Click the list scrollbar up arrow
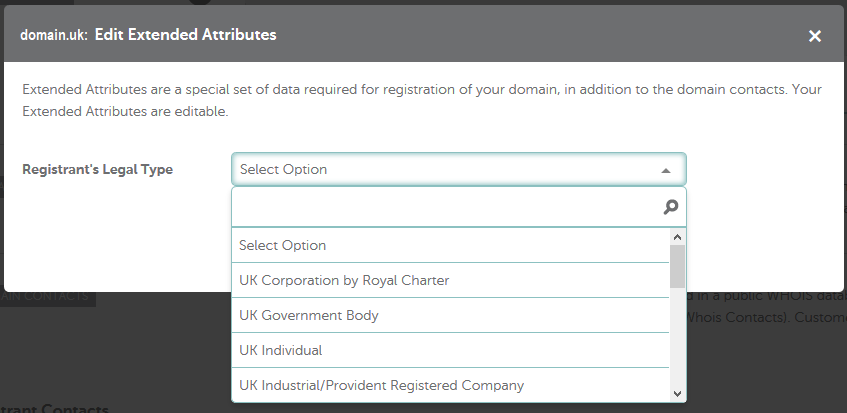Screen dimensions: 847x413 pyautogui.click(x=677, y=236)
